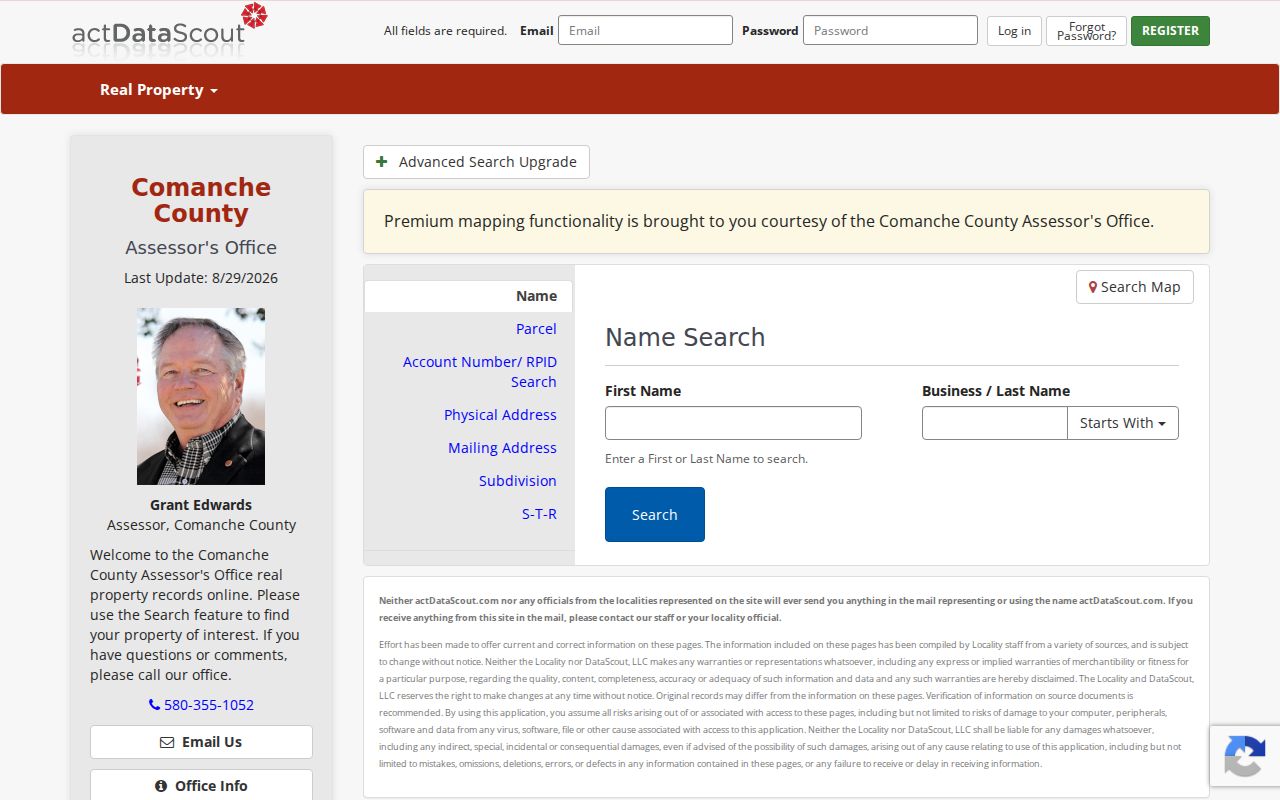Viewport: 1280px width, 800px height.
Task: Open the Search Map view
Action: click(x=1135, y=287)
